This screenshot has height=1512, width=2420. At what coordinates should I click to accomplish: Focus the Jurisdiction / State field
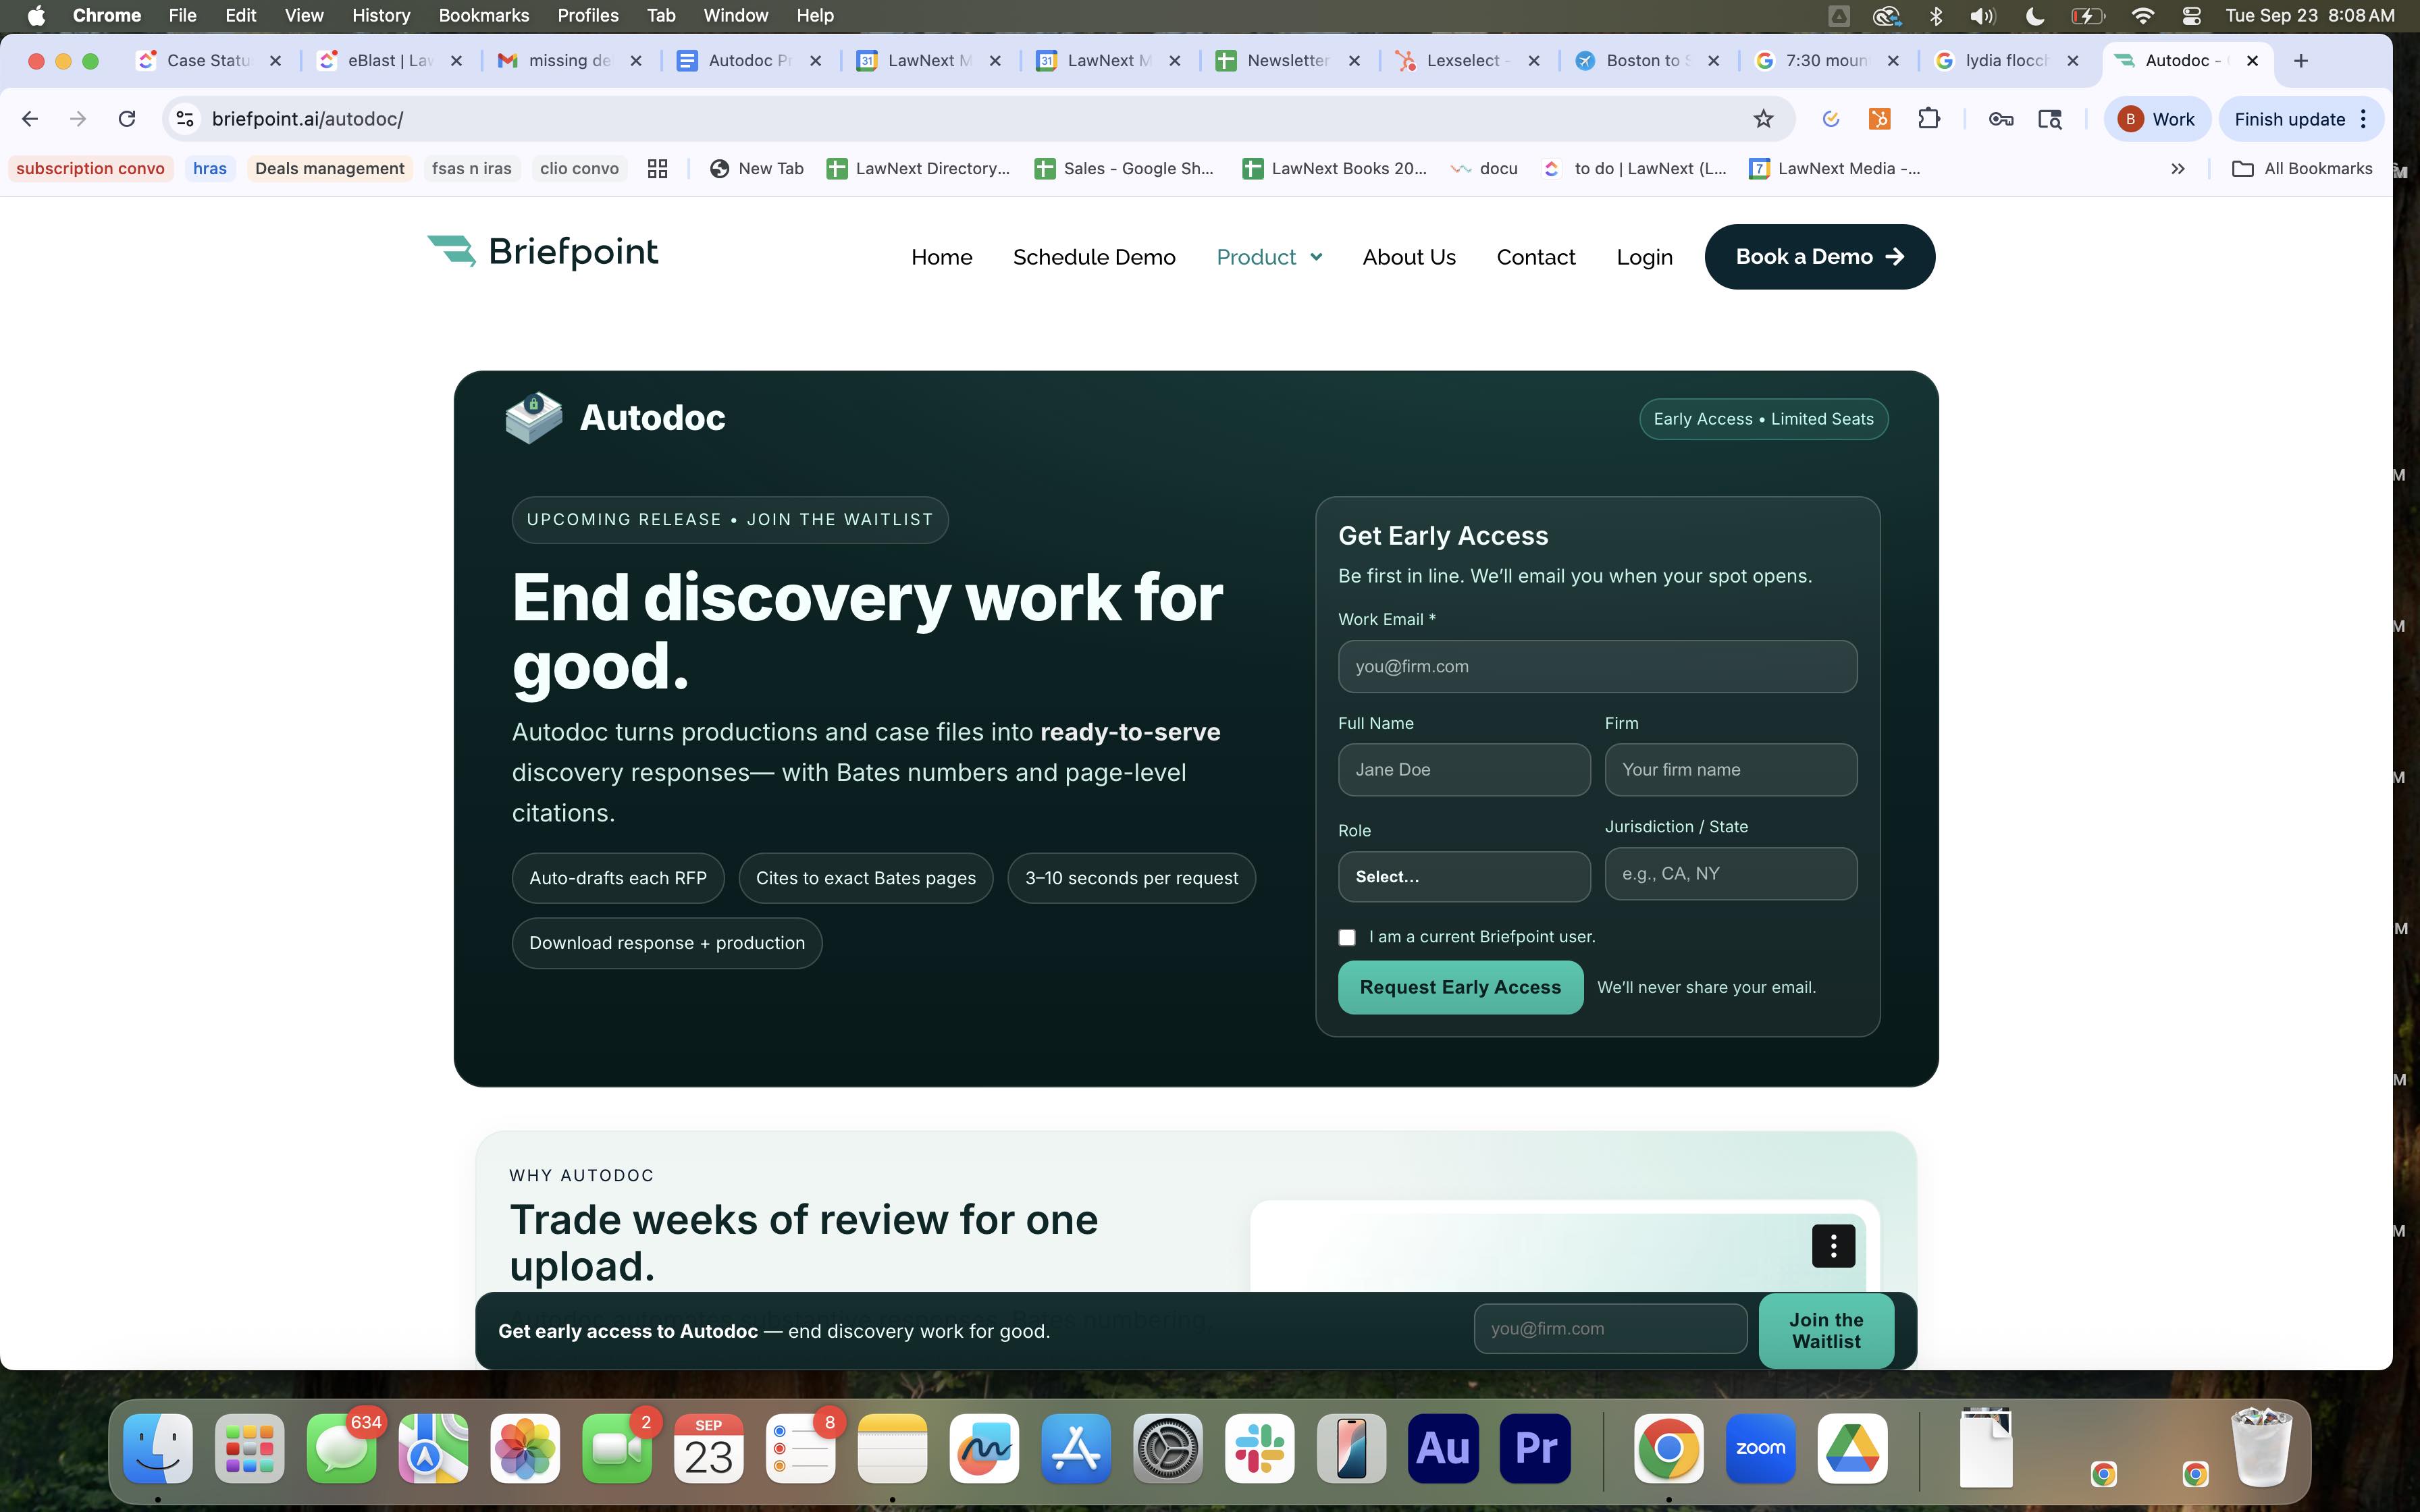(x=1731, y=874)
